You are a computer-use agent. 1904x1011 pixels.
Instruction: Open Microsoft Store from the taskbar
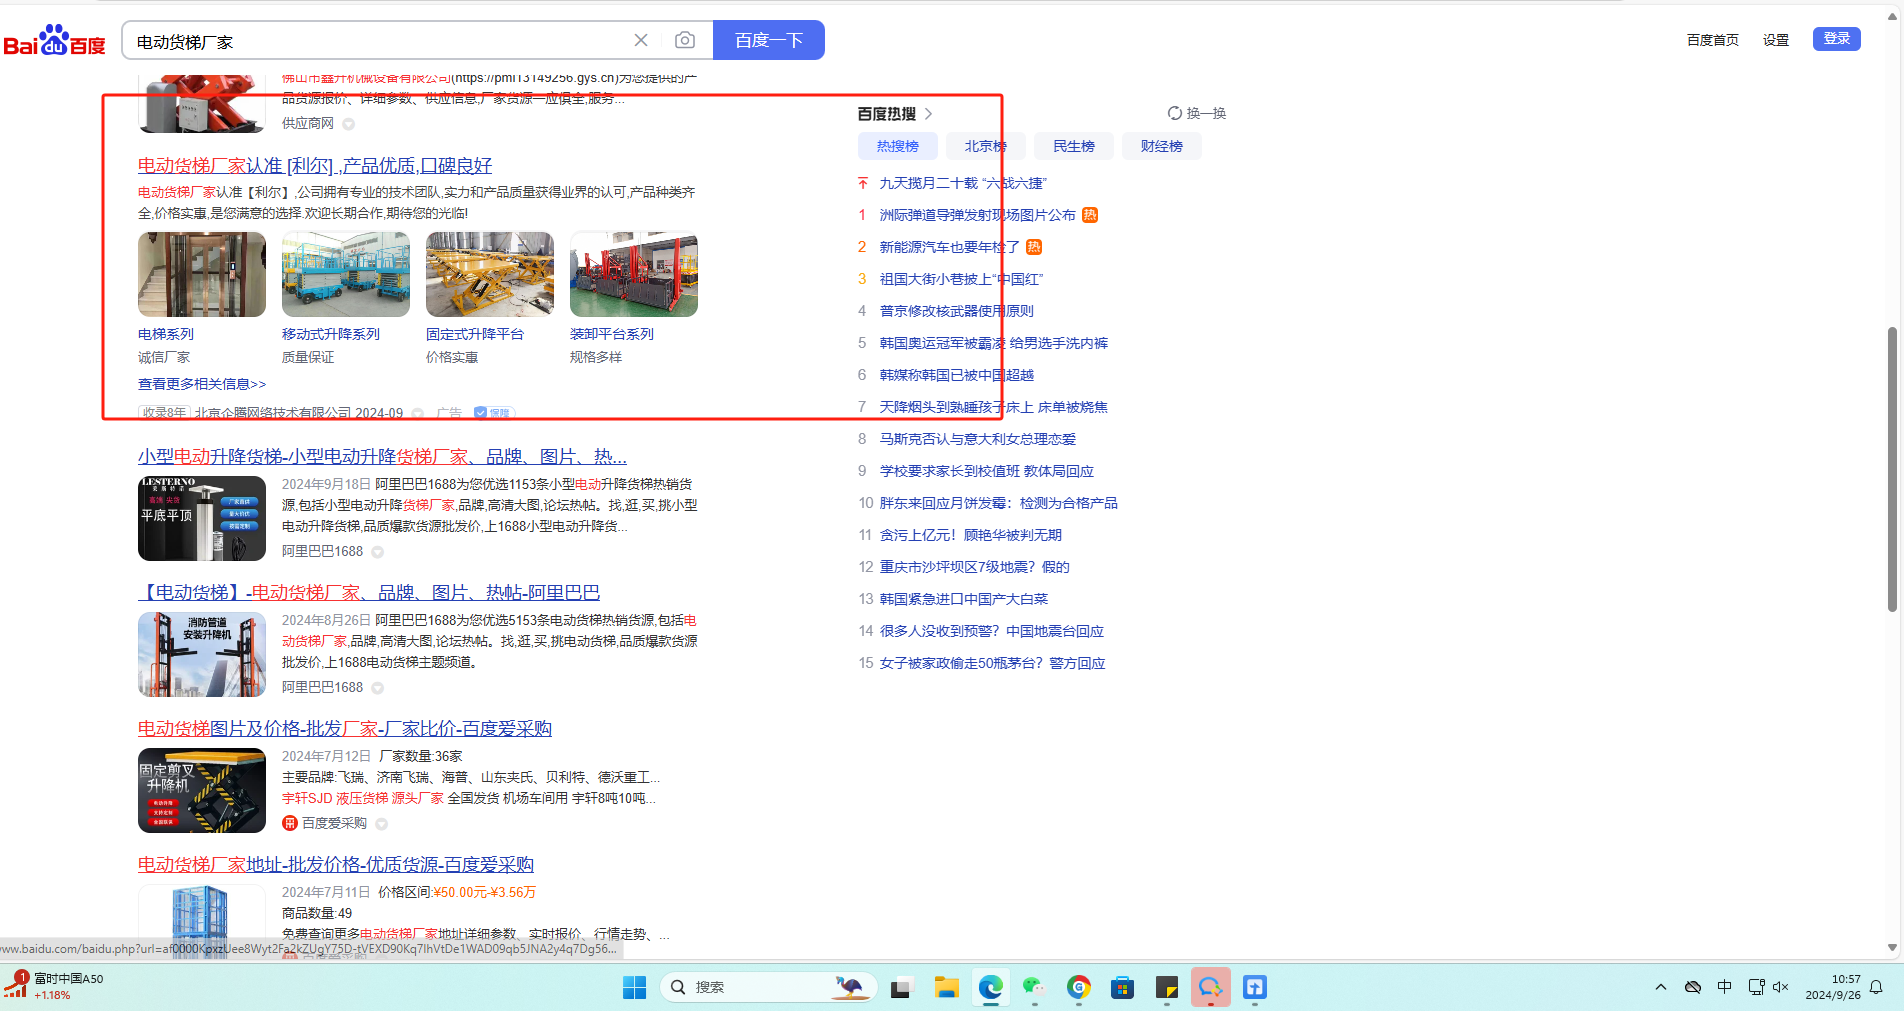[x=1122, y=987]
